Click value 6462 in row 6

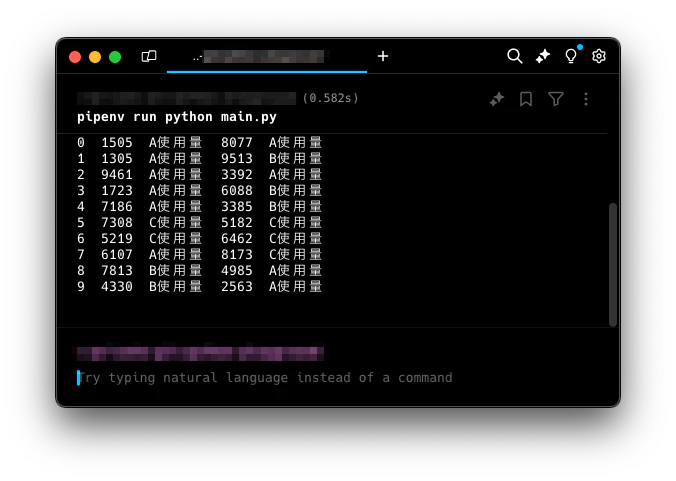point(237,238)
